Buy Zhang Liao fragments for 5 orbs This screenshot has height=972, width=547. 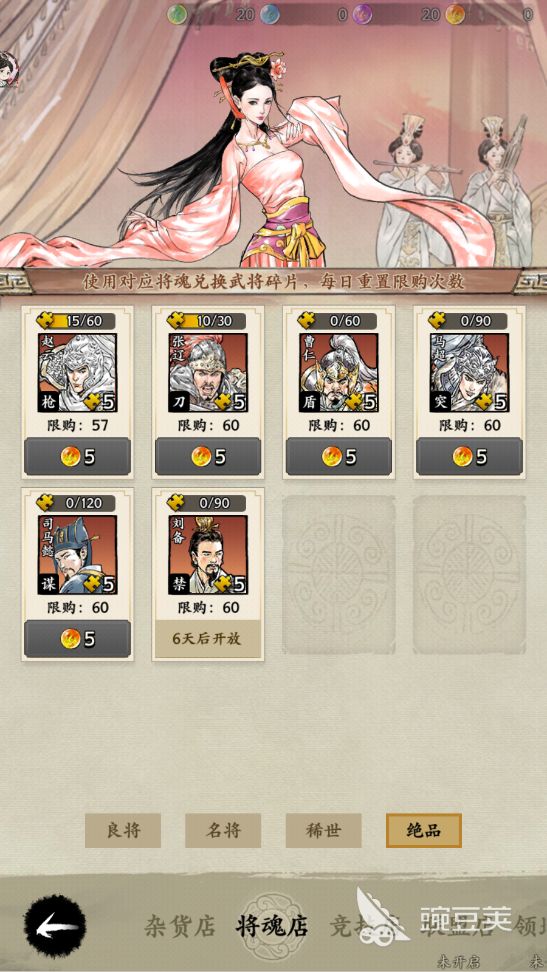point(208,457)
